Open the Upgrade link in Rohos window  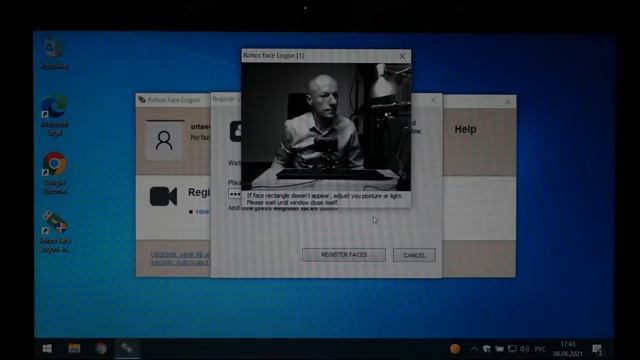180,258
